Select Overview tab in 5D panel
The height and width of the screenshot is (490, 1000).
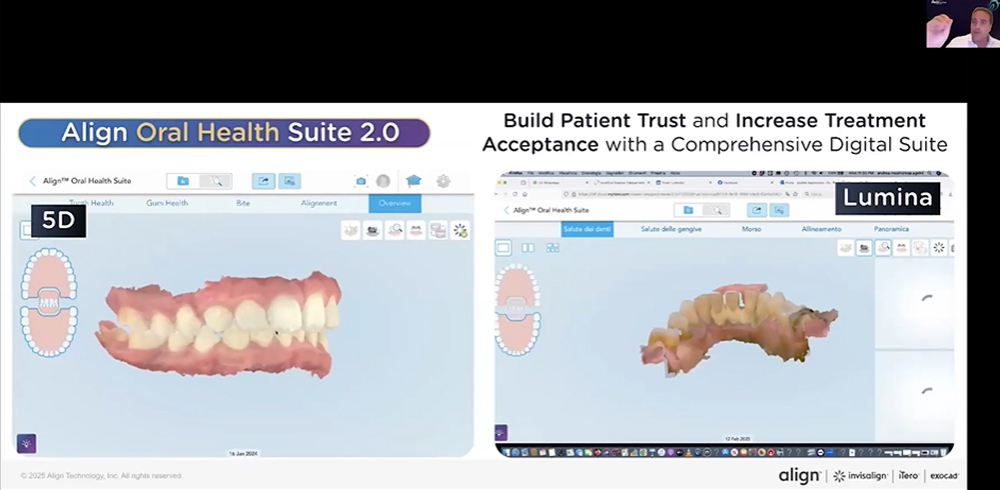[x=395, y=203]
